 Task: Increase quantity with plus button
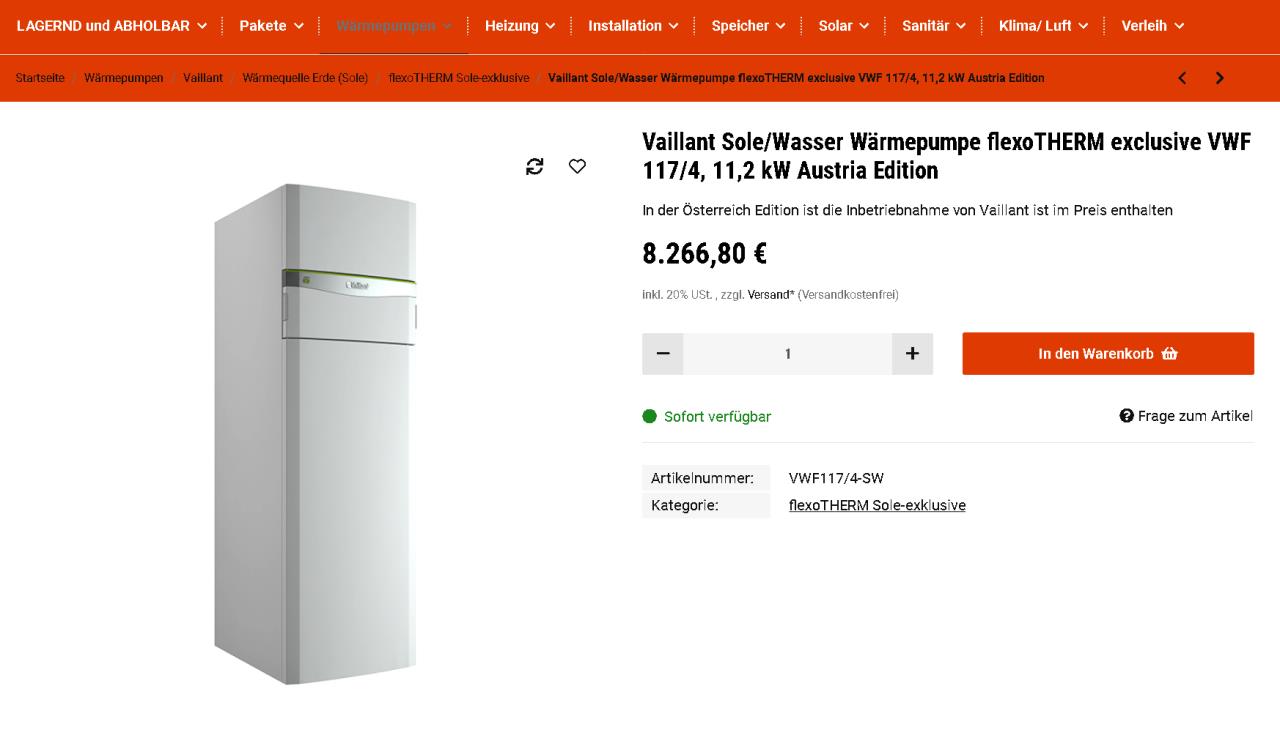click(912, 354)
